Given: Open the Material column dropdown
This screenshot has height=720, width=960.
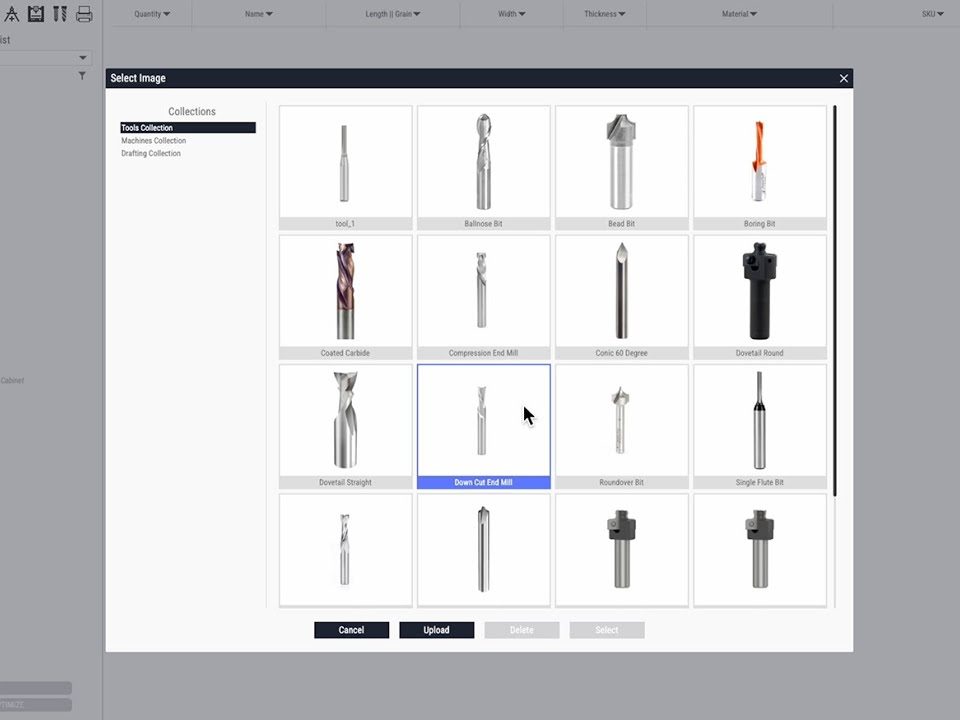Looking at the screenshot, I should click(x=739, y=14).
